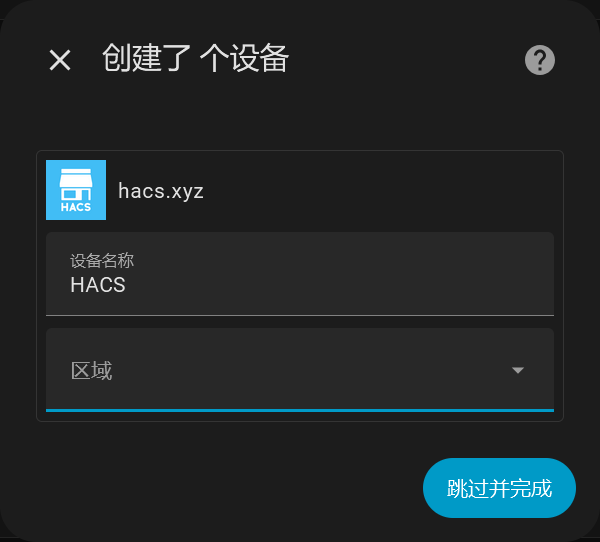Click the grey circle behind the question mark
600x542 pixels.
(540, 60)
